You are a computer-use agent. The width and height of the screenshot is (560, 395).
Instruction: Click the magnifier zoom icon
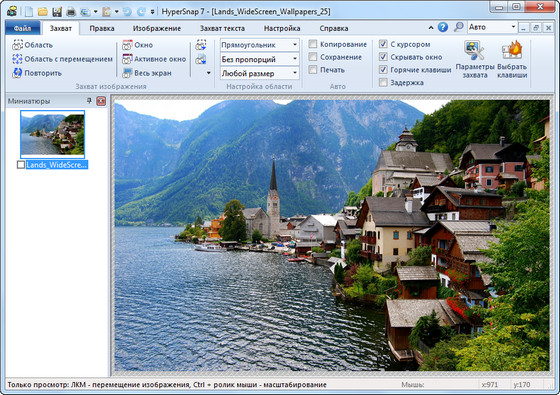click(458, 27)
